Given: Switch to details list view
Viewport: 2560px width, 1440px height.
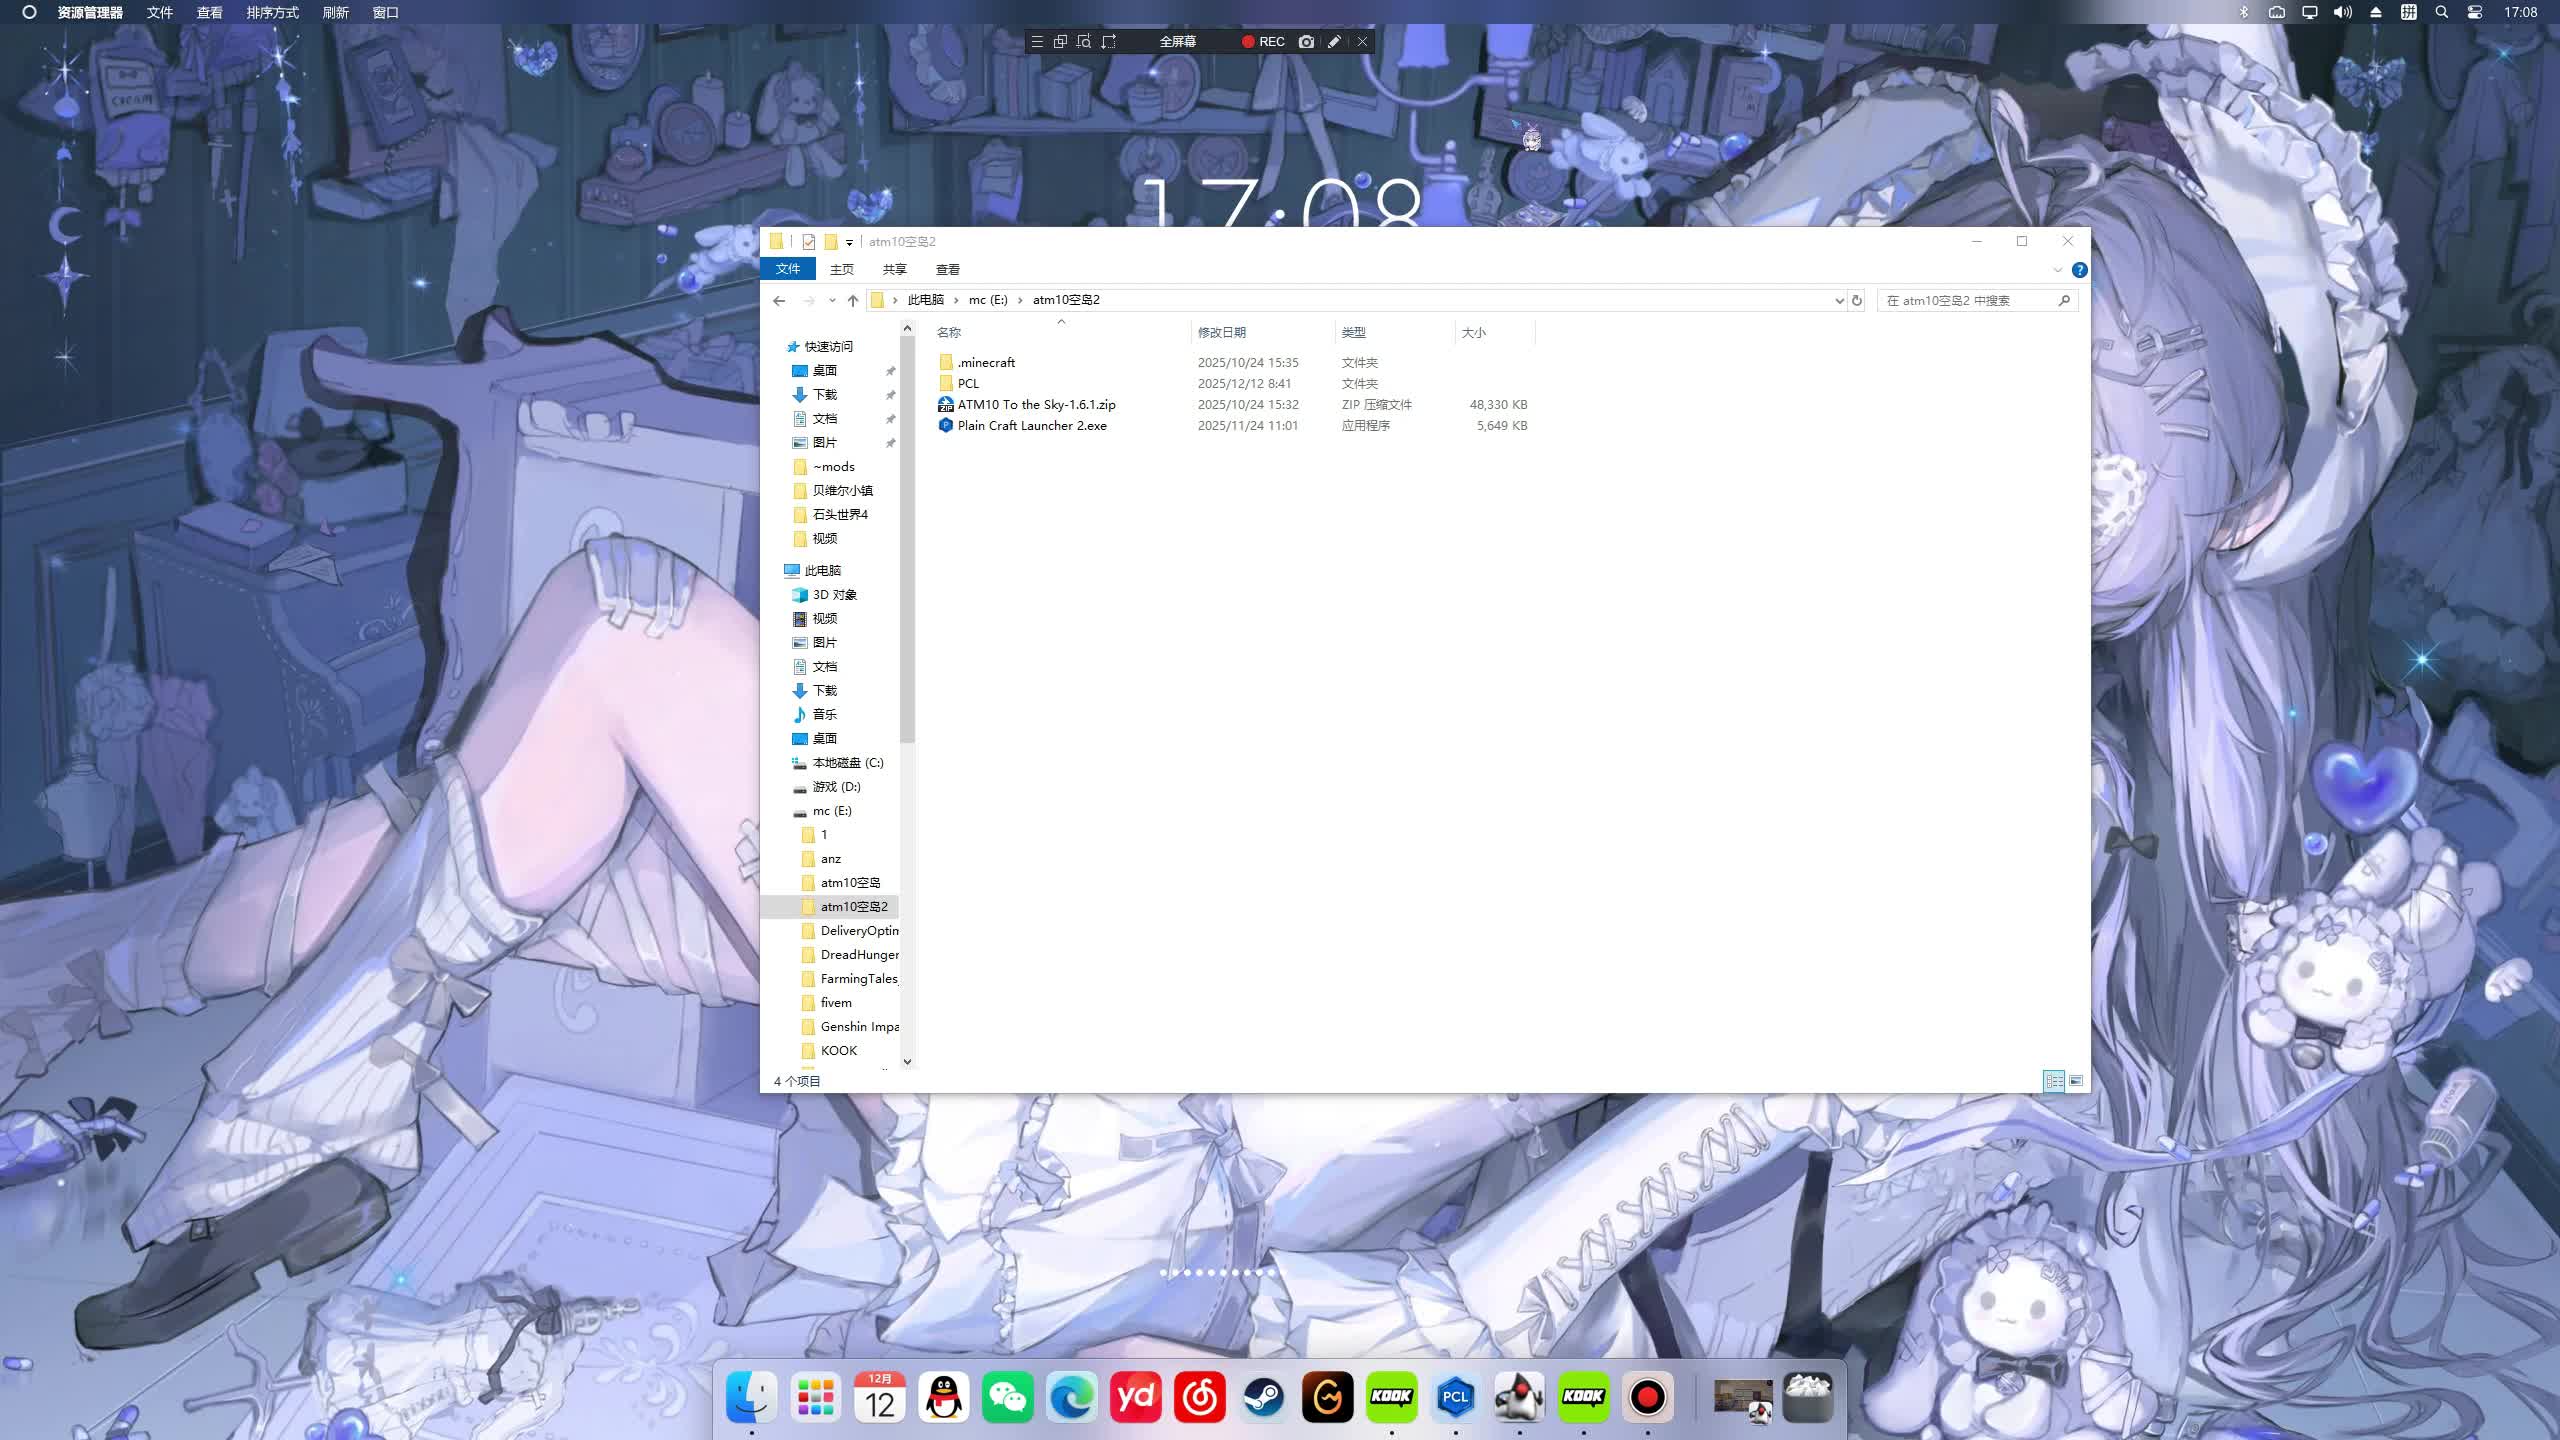Looking at the screenshot, I should pos(2054,1081).
